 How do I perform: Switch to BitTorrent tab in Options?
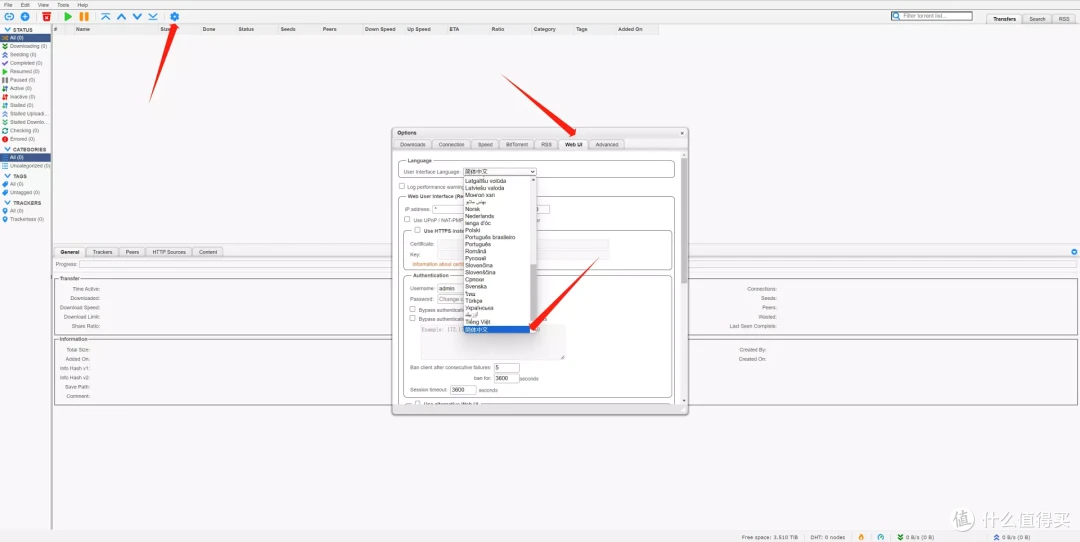[x=517, y=145]
